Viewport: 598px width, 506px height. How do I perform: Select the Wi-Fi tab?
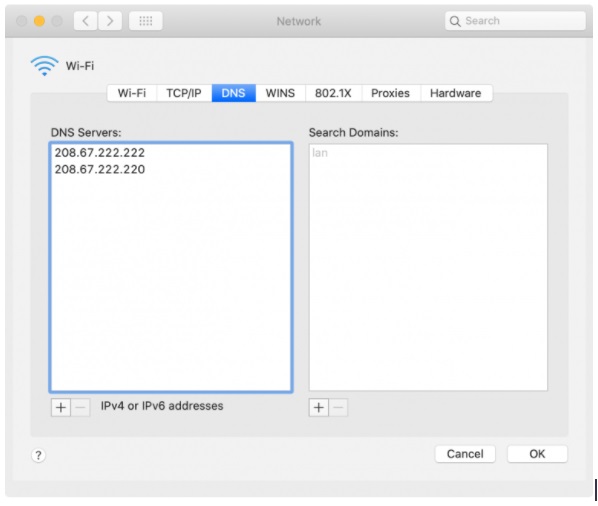click(132, 93)
